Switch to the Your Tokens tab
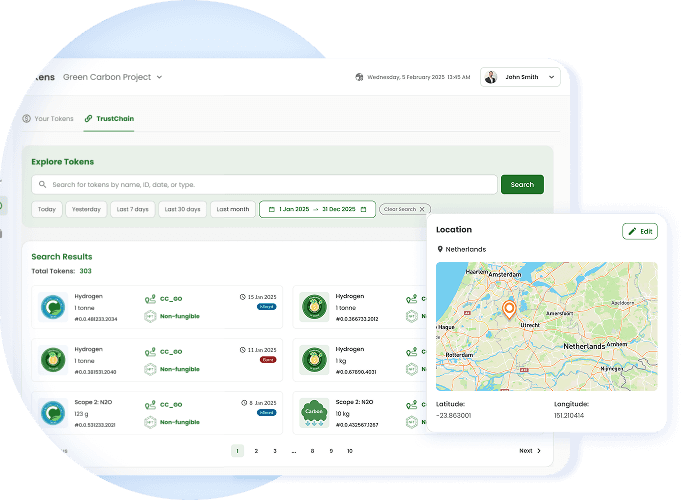 48,119
